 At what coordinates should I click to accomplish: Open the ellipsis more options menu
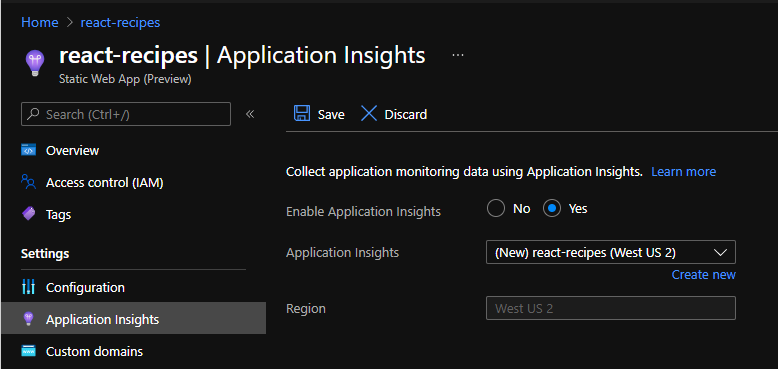(x=457, y=55)
